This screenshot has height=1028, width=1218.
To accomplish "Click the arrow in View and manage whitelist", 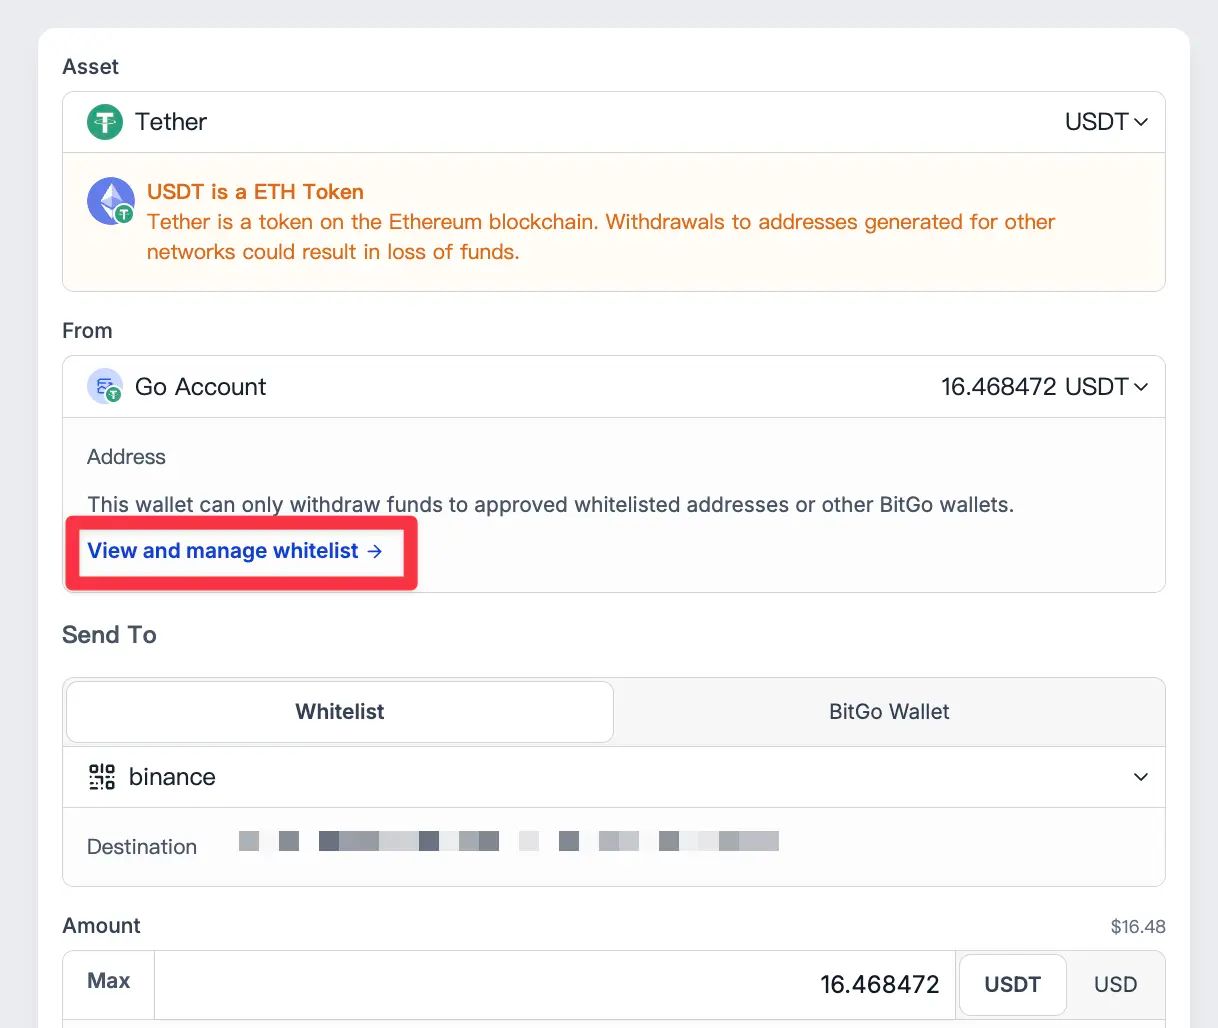I will pyautogui.click(x=374, y=550).
